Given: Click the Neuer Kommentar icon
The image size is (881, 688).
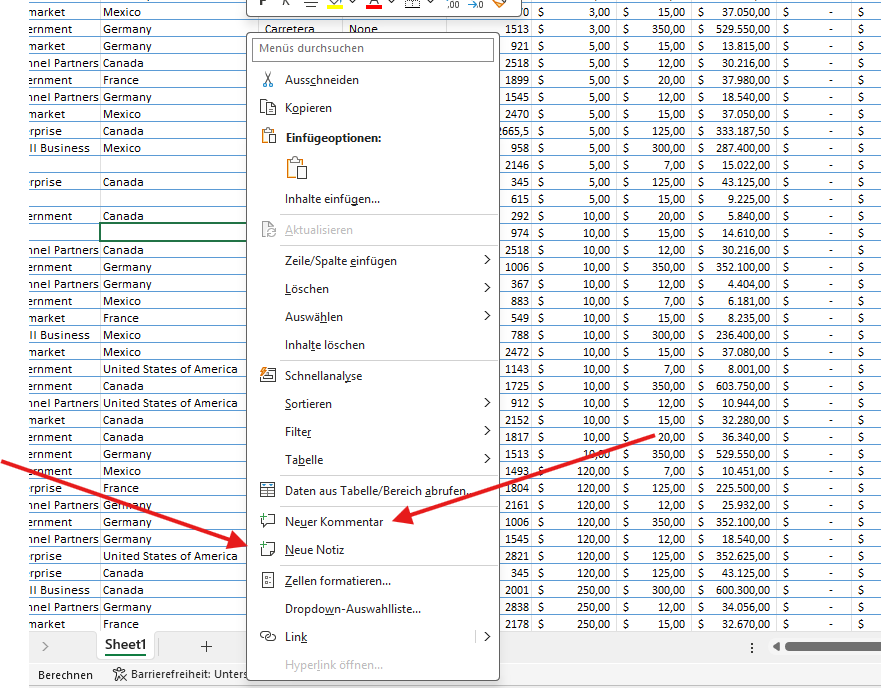Looking at the screenshot, I should click(267, 521).
